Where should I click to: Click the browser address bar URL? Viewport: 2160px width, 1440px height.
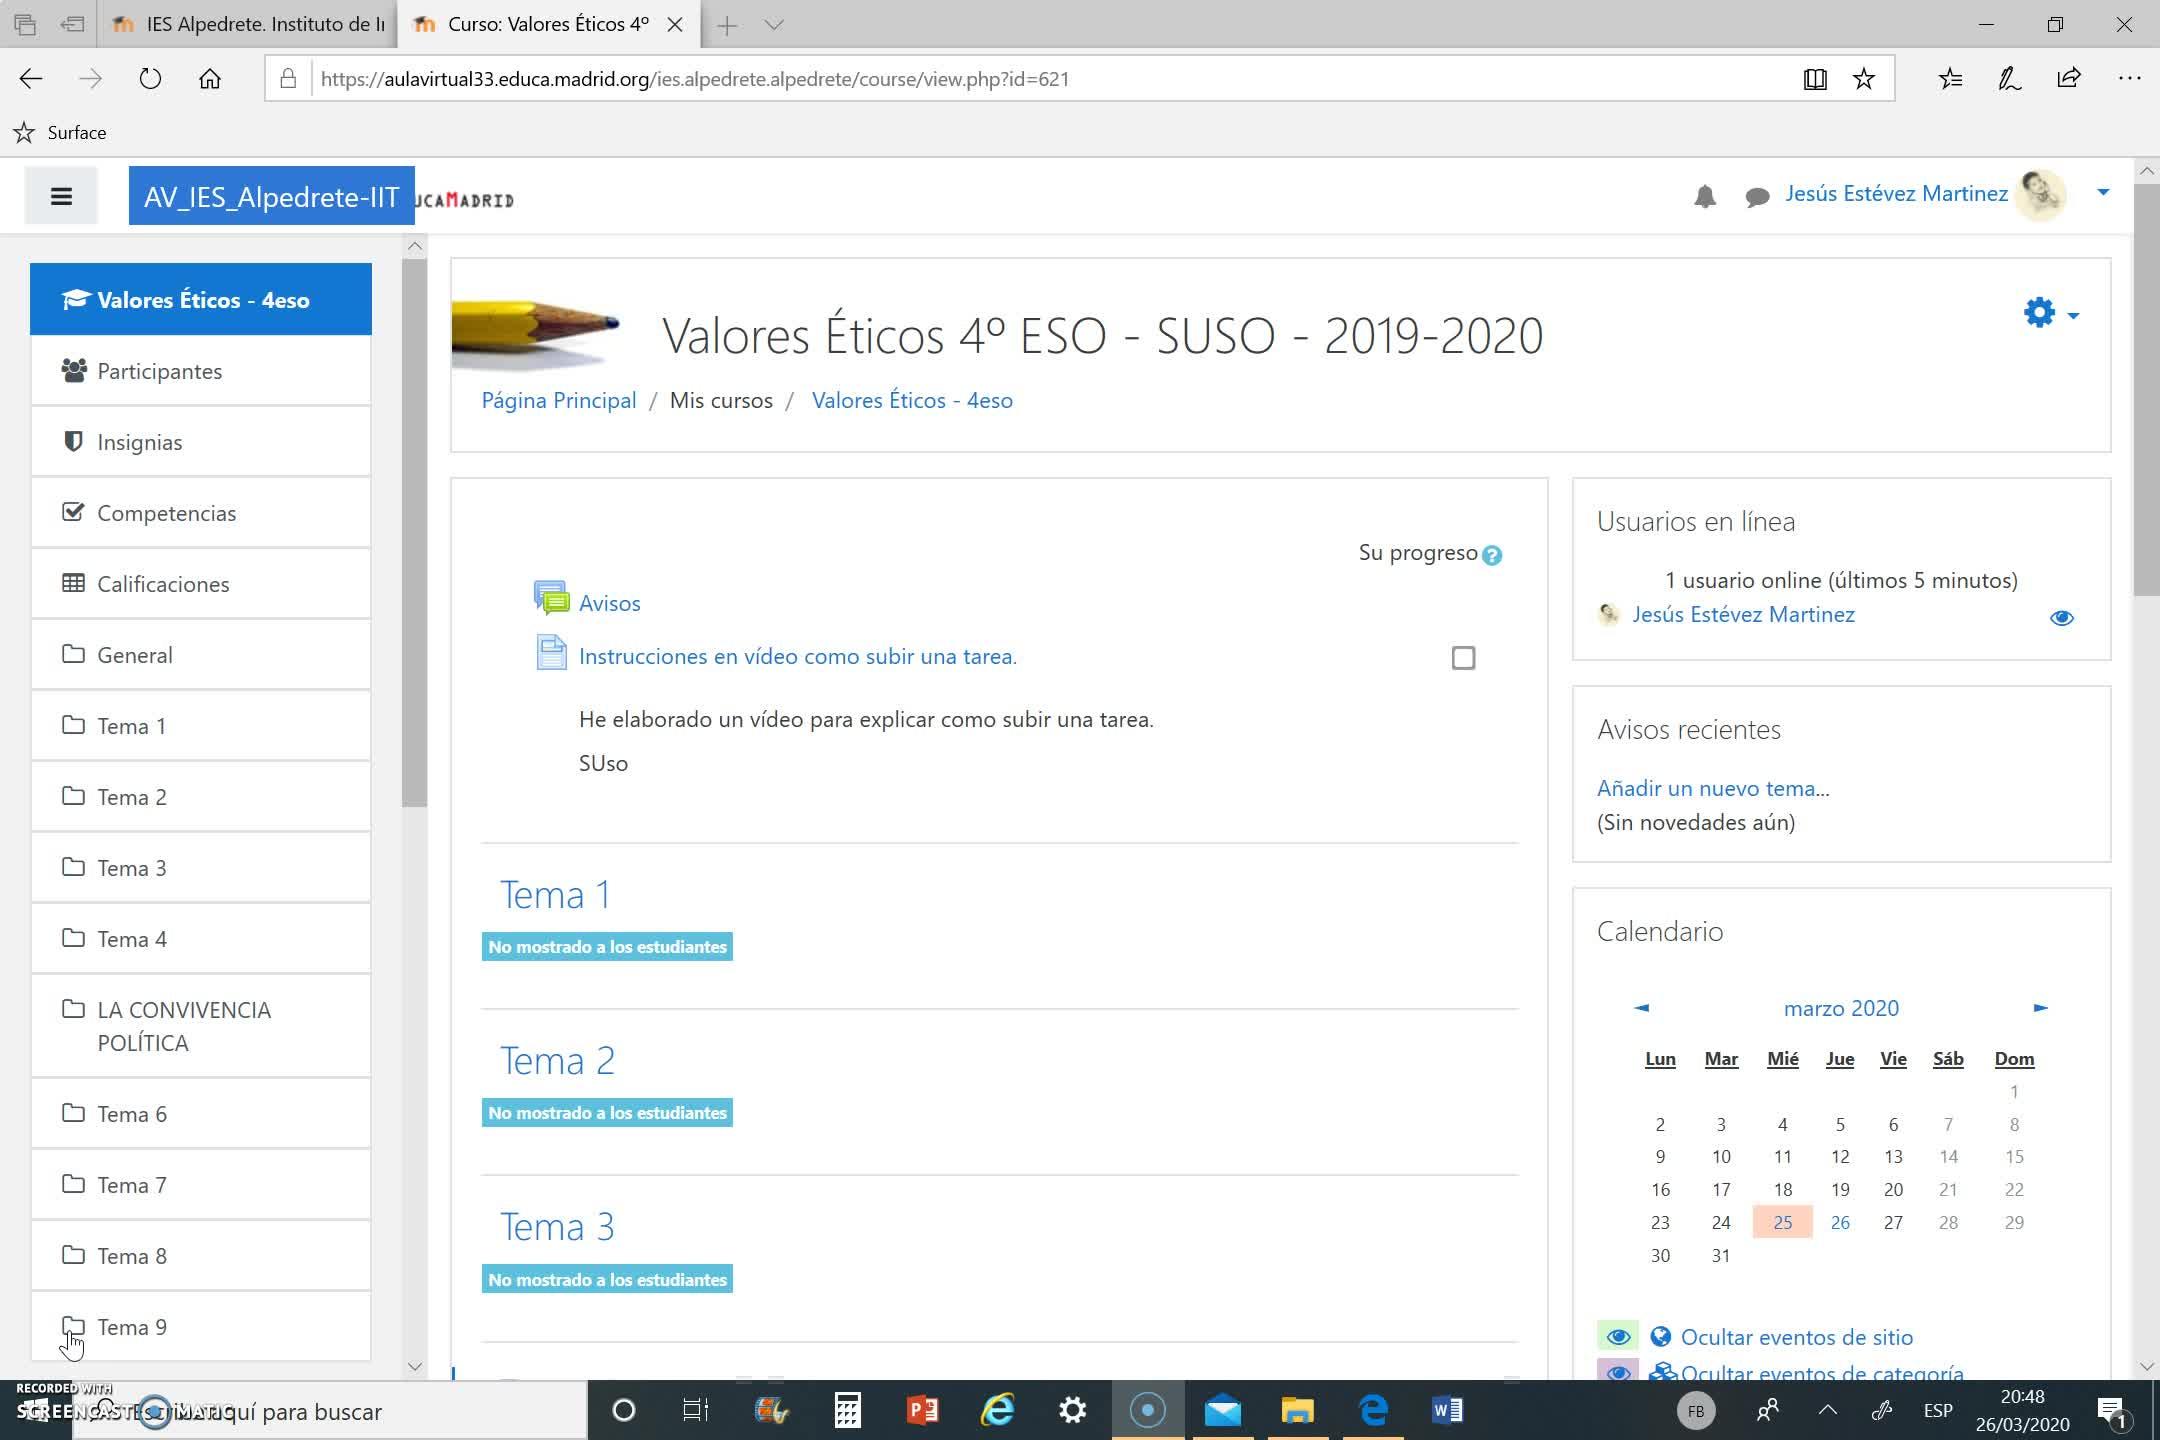695,79
